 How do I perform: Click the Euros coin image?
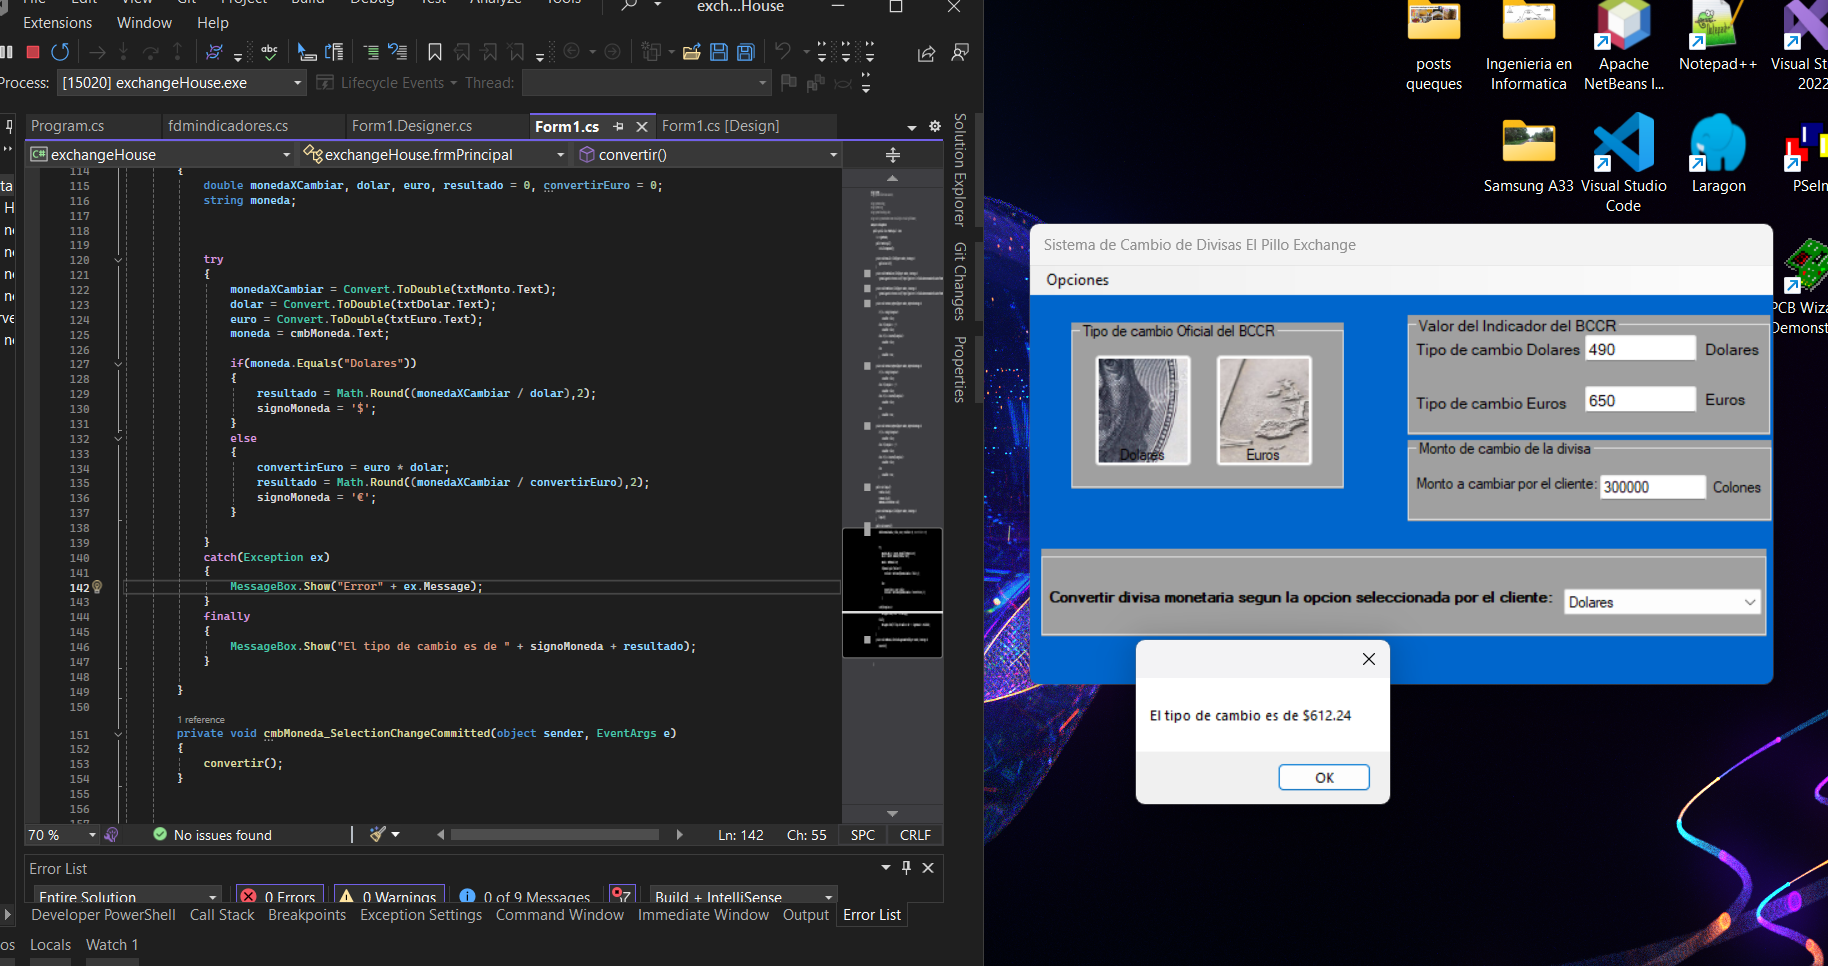point(1264,410)
